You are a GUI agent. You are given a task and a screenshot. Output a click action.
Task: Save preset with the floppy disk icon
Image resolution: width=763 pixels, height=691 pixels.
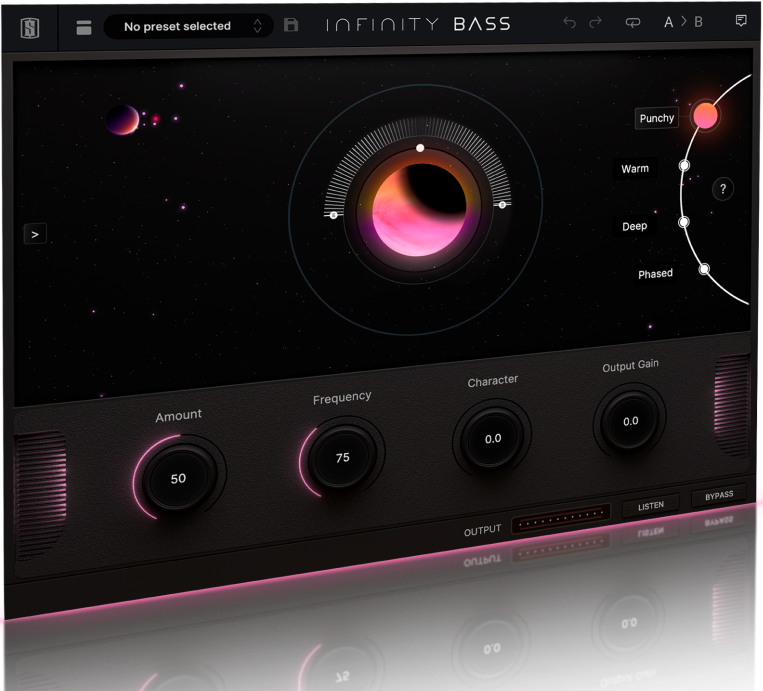click(x=291, y=26)
